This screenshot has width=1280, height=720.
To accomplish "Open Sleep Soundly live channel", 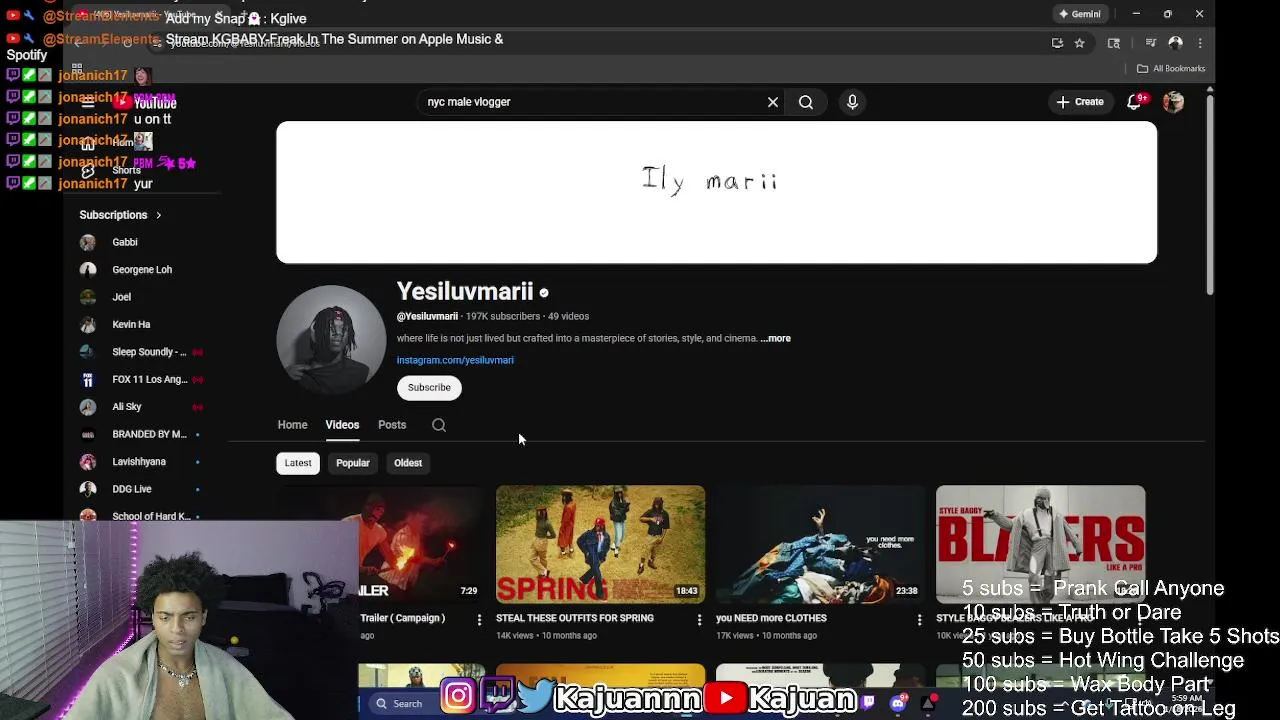I will pyautogui.click(x=140, y=352).
